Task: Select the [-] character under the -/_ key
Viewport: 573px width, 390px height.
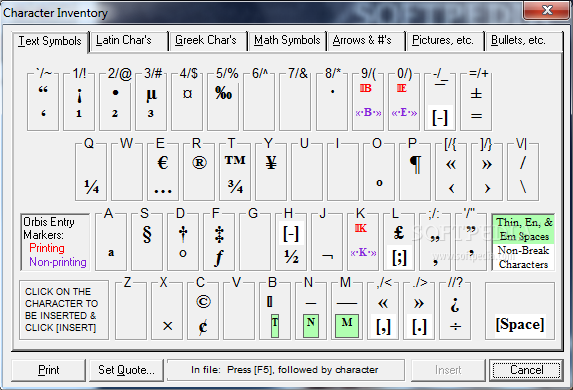Action: tap(440, 117)
